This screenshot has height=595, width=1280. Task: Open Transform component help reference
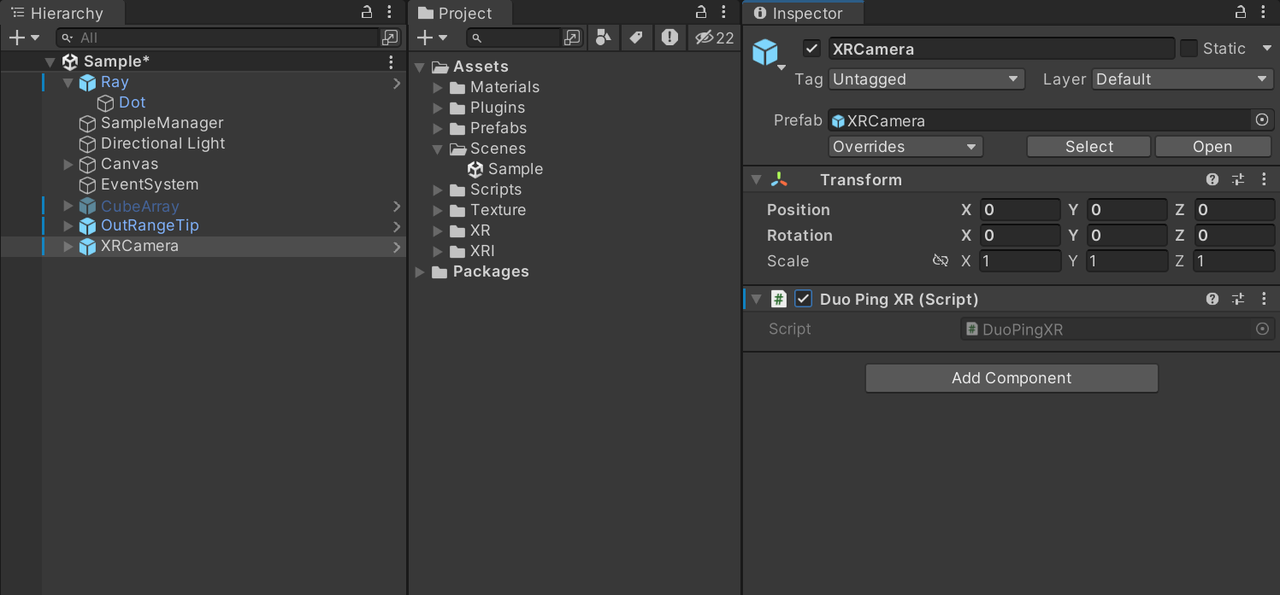click(x=1212, y=180)
